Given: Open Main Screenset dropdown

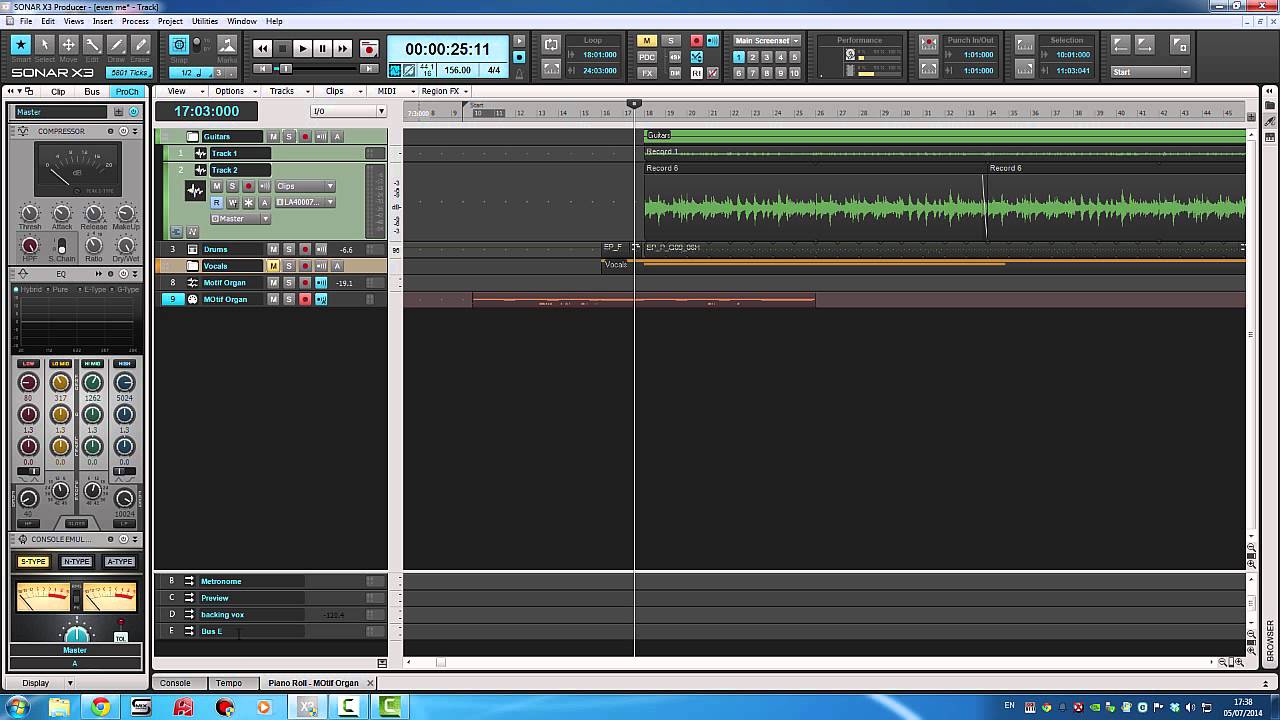Looking at the screenshot, I should 767,41.
